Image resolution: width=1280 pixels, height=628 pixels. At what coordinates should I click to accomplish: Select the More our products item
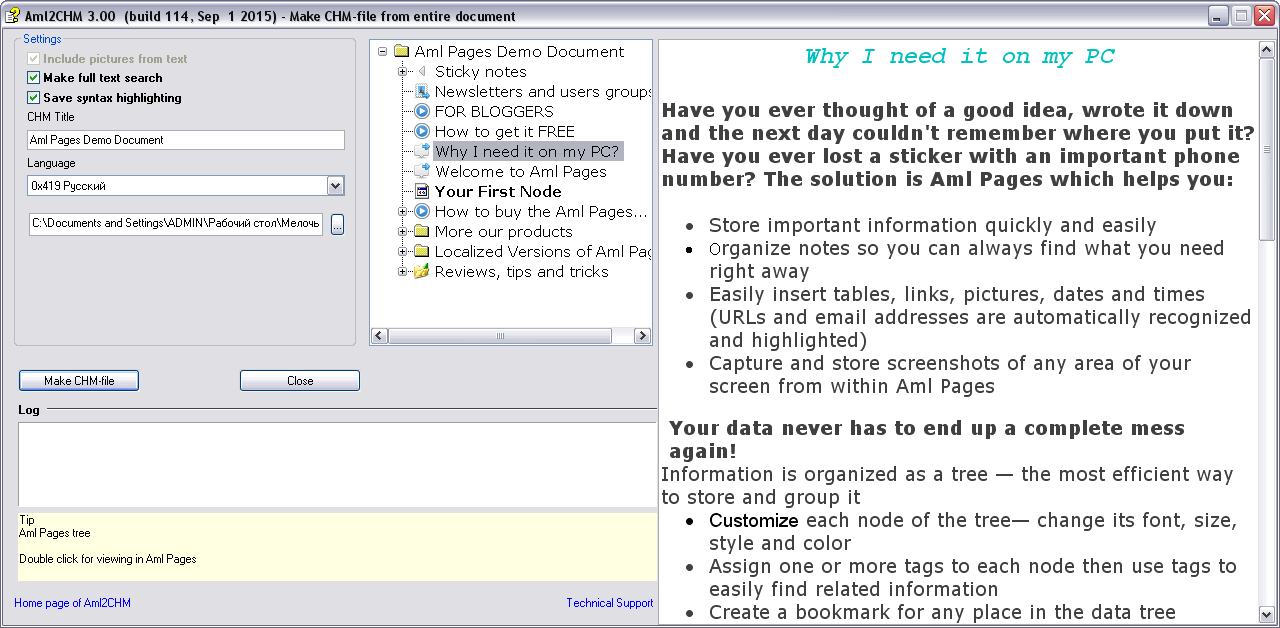504,232
